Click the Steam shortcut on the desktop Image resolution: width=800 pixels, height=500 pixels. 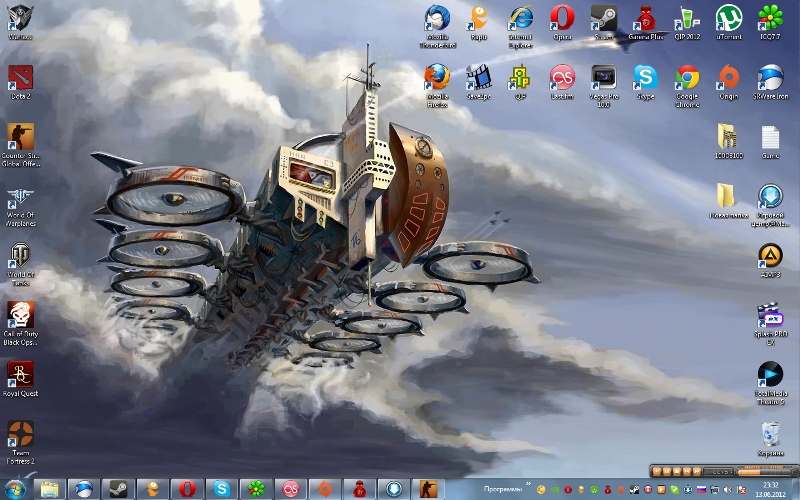604,23
